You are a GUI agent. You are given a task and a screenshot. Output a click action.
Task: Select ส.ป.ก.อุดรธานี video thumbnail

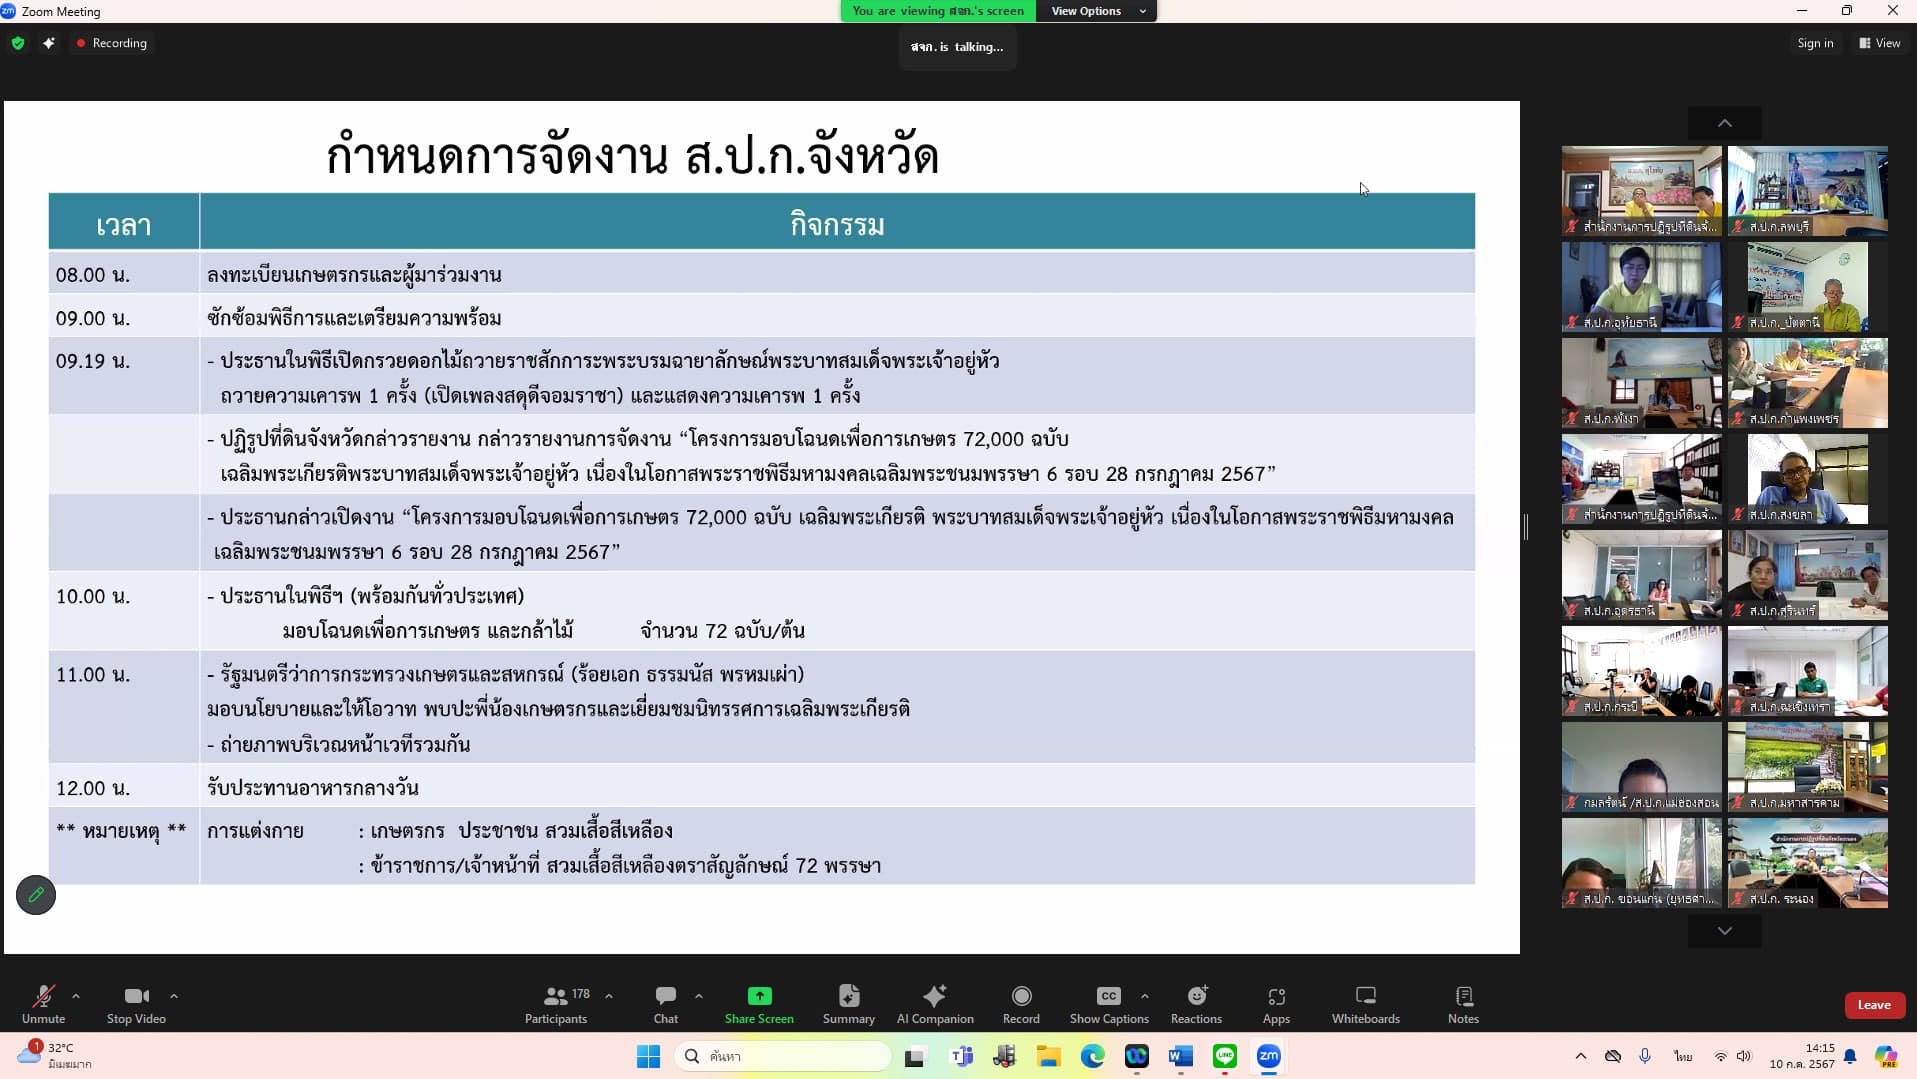1641,575
